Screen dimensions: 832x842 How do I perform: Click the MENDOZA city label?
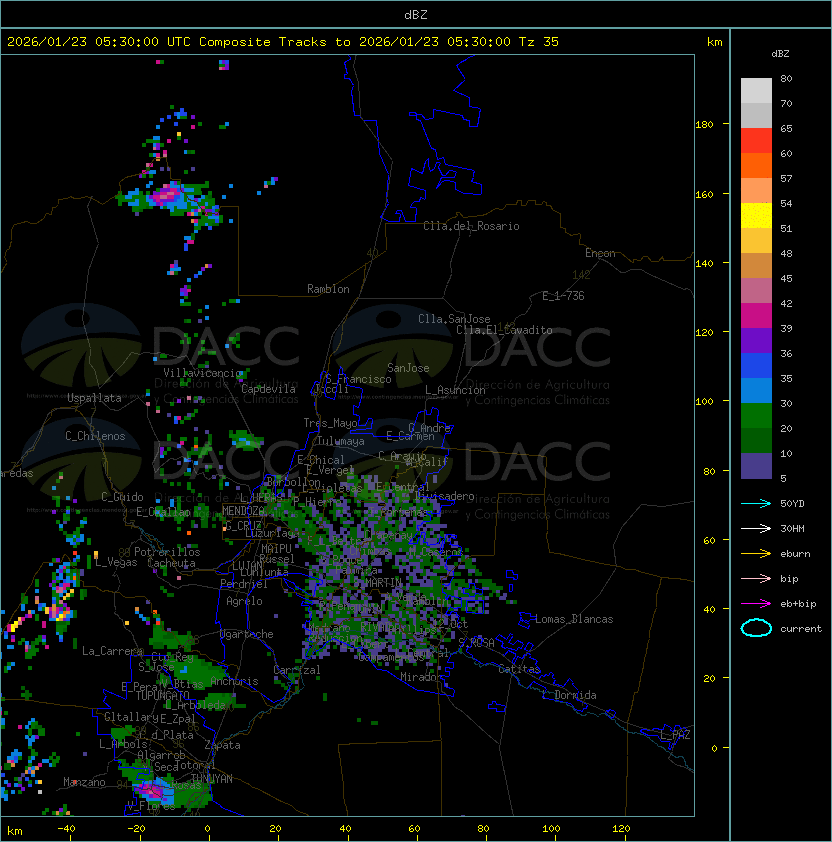243,510
